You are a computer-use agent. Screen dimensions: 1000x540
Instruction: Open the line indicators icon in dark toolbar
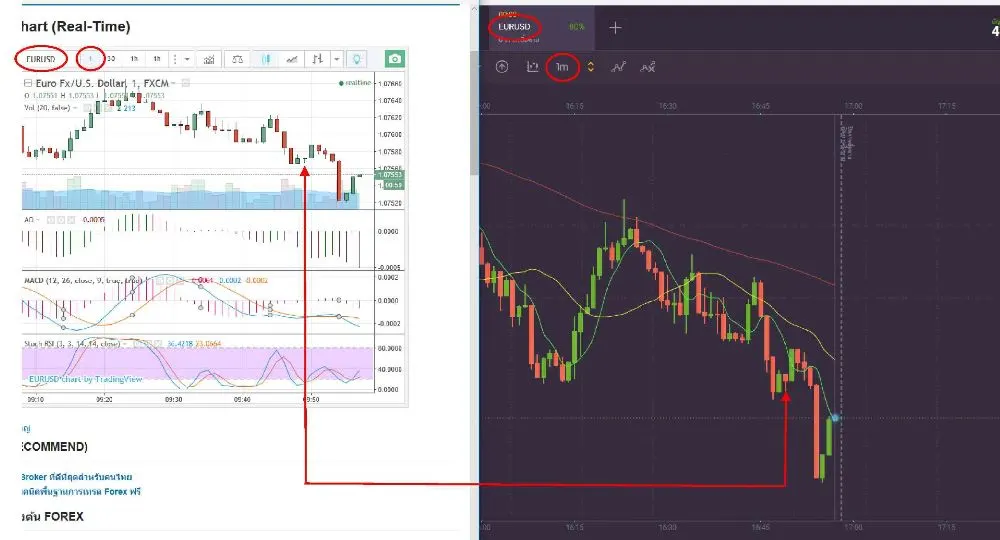619,67
